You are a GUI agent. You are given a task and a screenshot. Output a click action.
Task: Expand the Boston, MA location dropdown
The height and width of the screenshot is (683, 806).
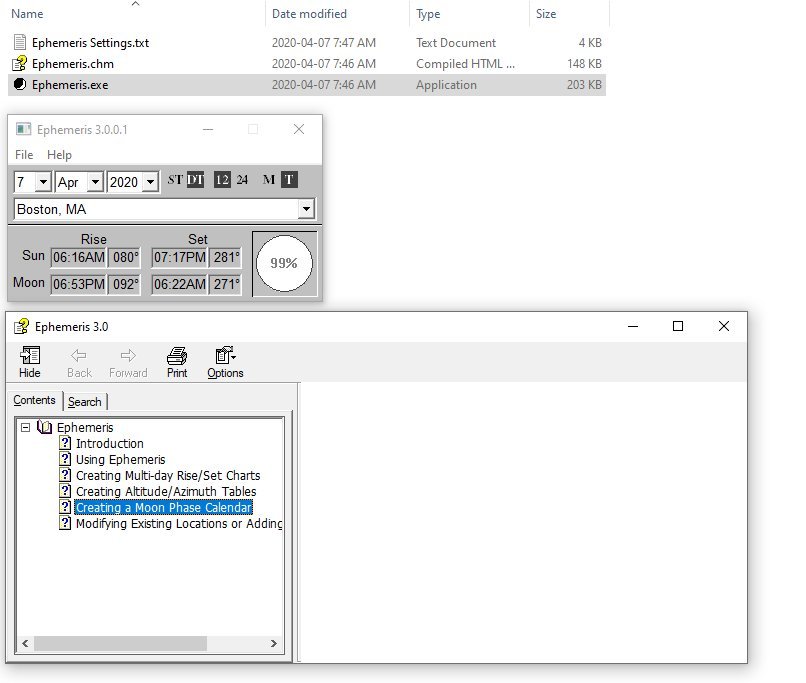pos(306,210)
